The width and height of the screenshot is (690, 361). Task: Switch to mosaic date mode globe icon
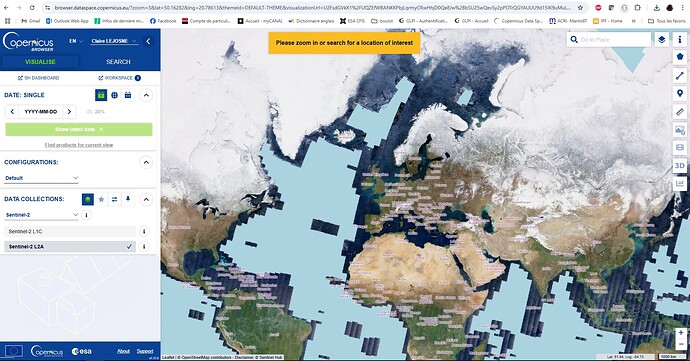pyautogui.click(x=114, y=95)
